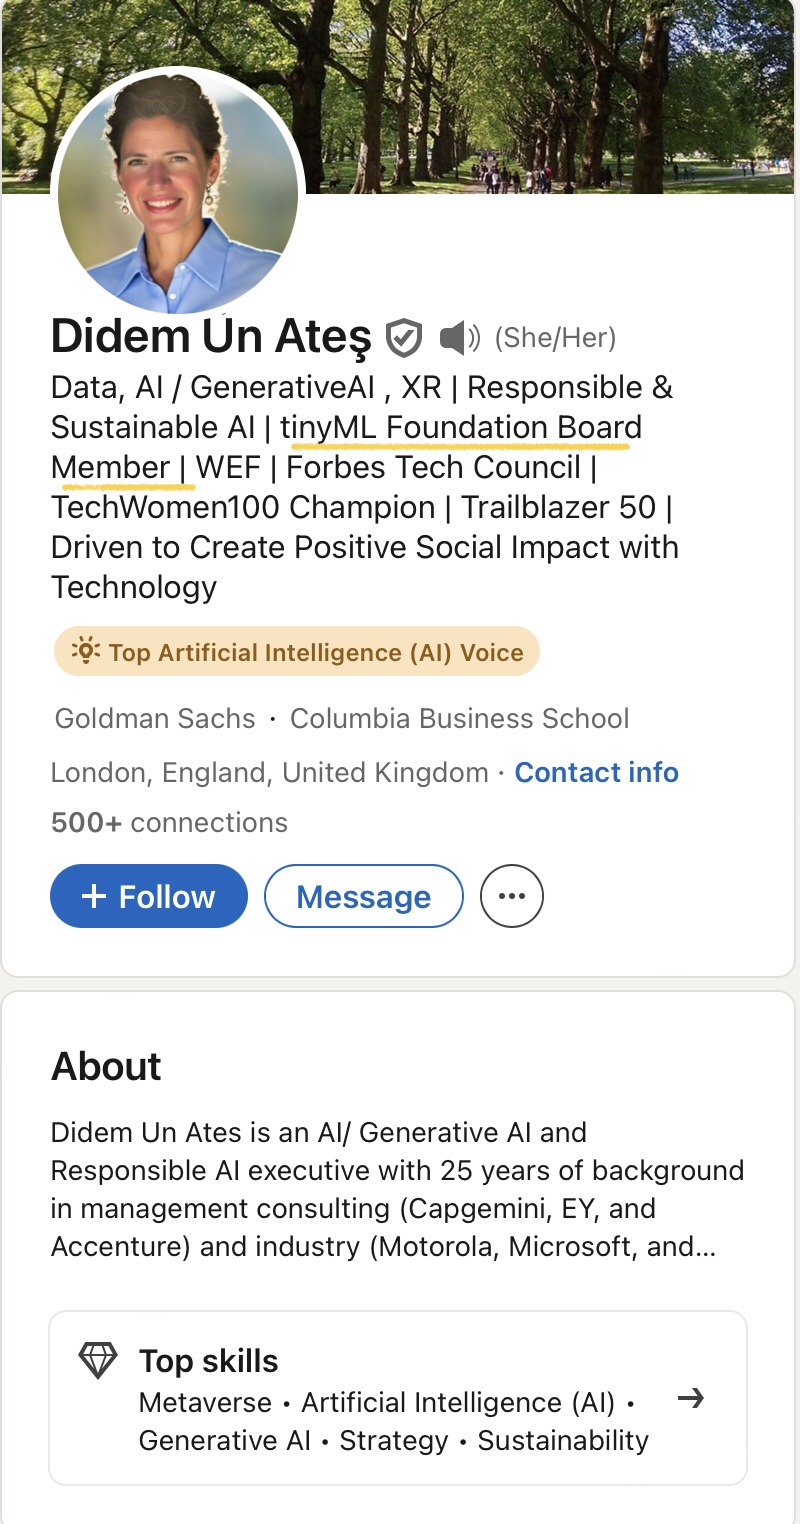Click the Goldman Sachs company text
Screen dimensions: 800x1524
point(155,718)
